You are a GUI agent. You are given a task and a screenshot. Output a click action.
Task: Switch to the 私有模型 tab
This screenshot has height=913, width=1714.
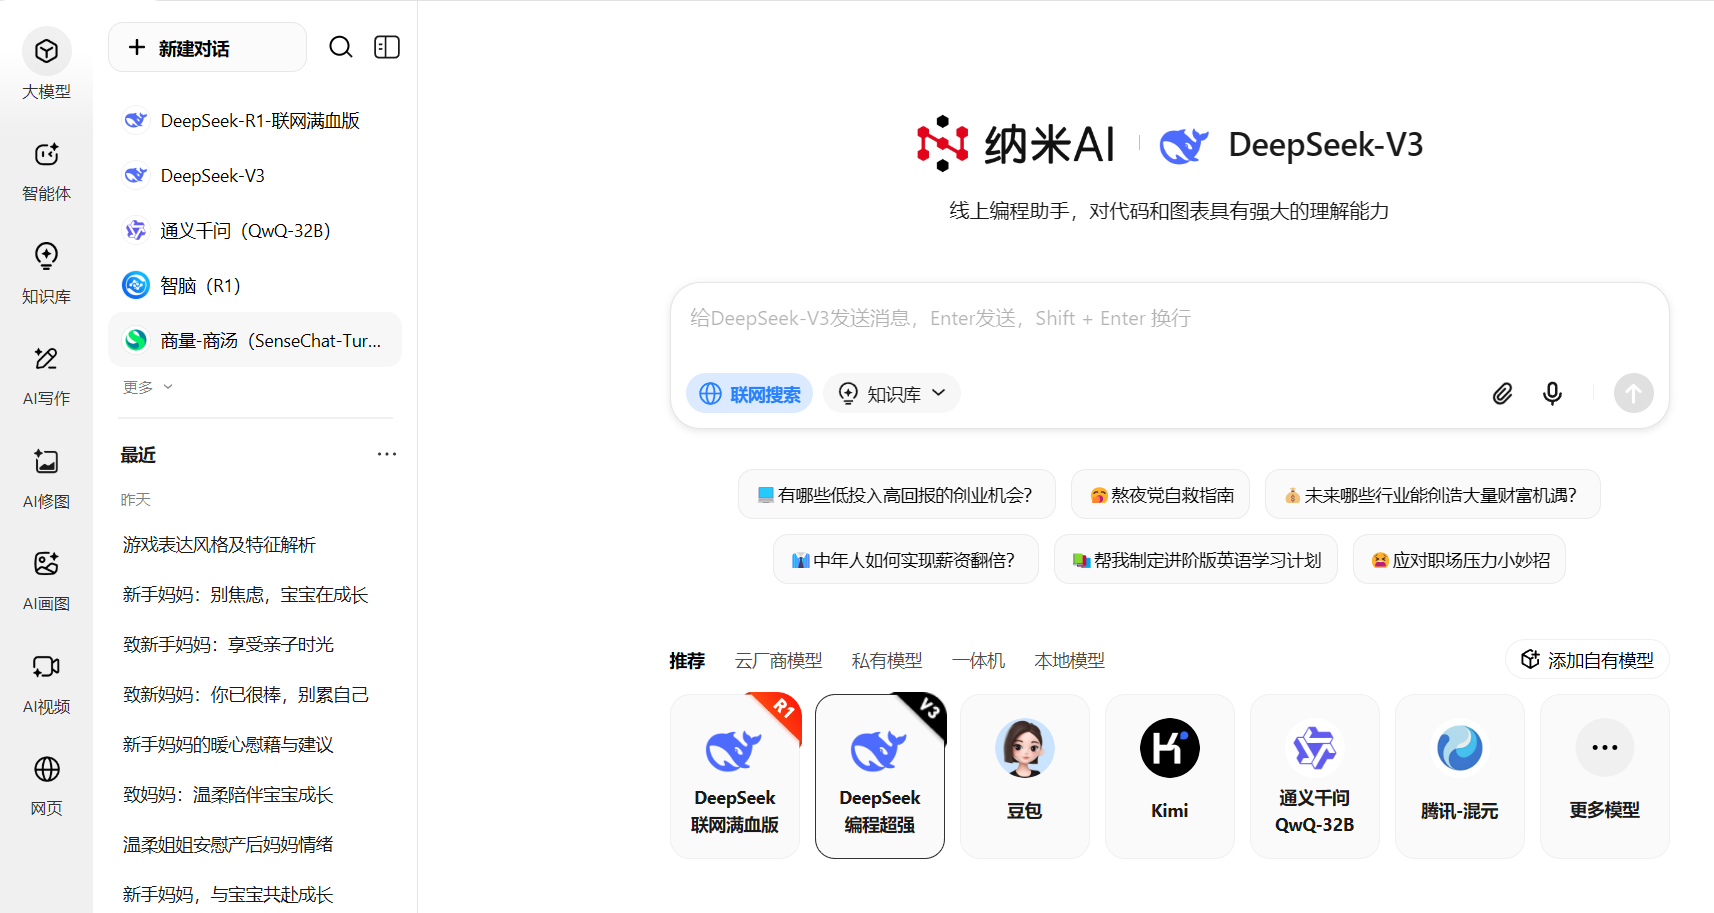click(887, 660)
